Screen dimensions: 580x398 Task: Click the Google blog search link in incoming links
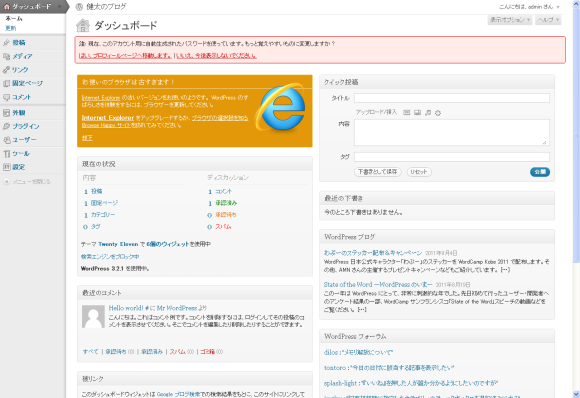click(x=178, y=394)
